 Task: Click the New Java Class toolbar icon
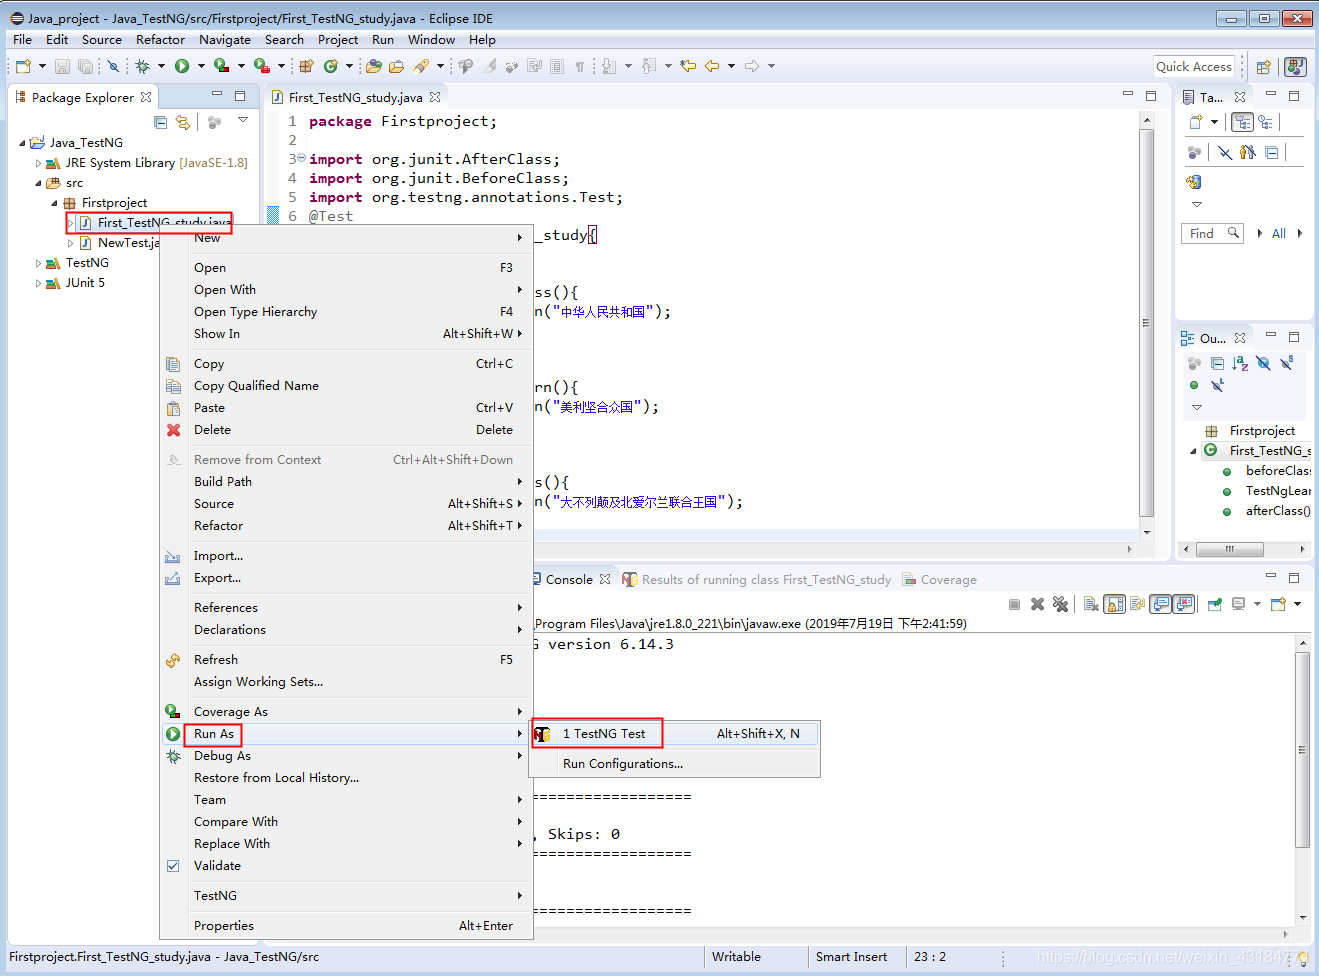tap(330, 66)
